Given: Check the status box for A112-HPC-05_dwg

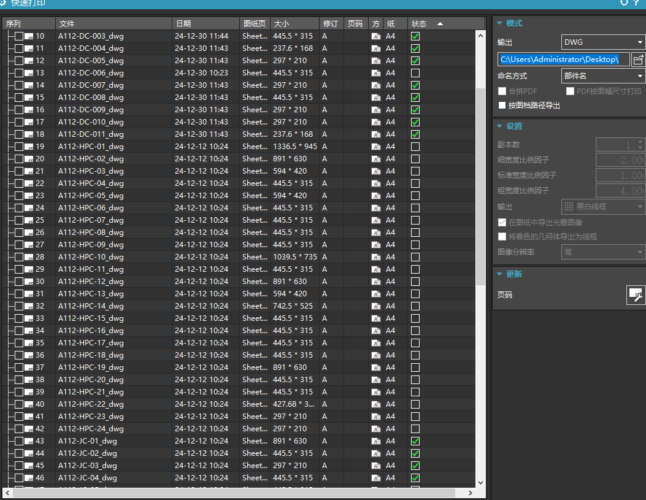Looking at the screenshot, I should 415,195.
